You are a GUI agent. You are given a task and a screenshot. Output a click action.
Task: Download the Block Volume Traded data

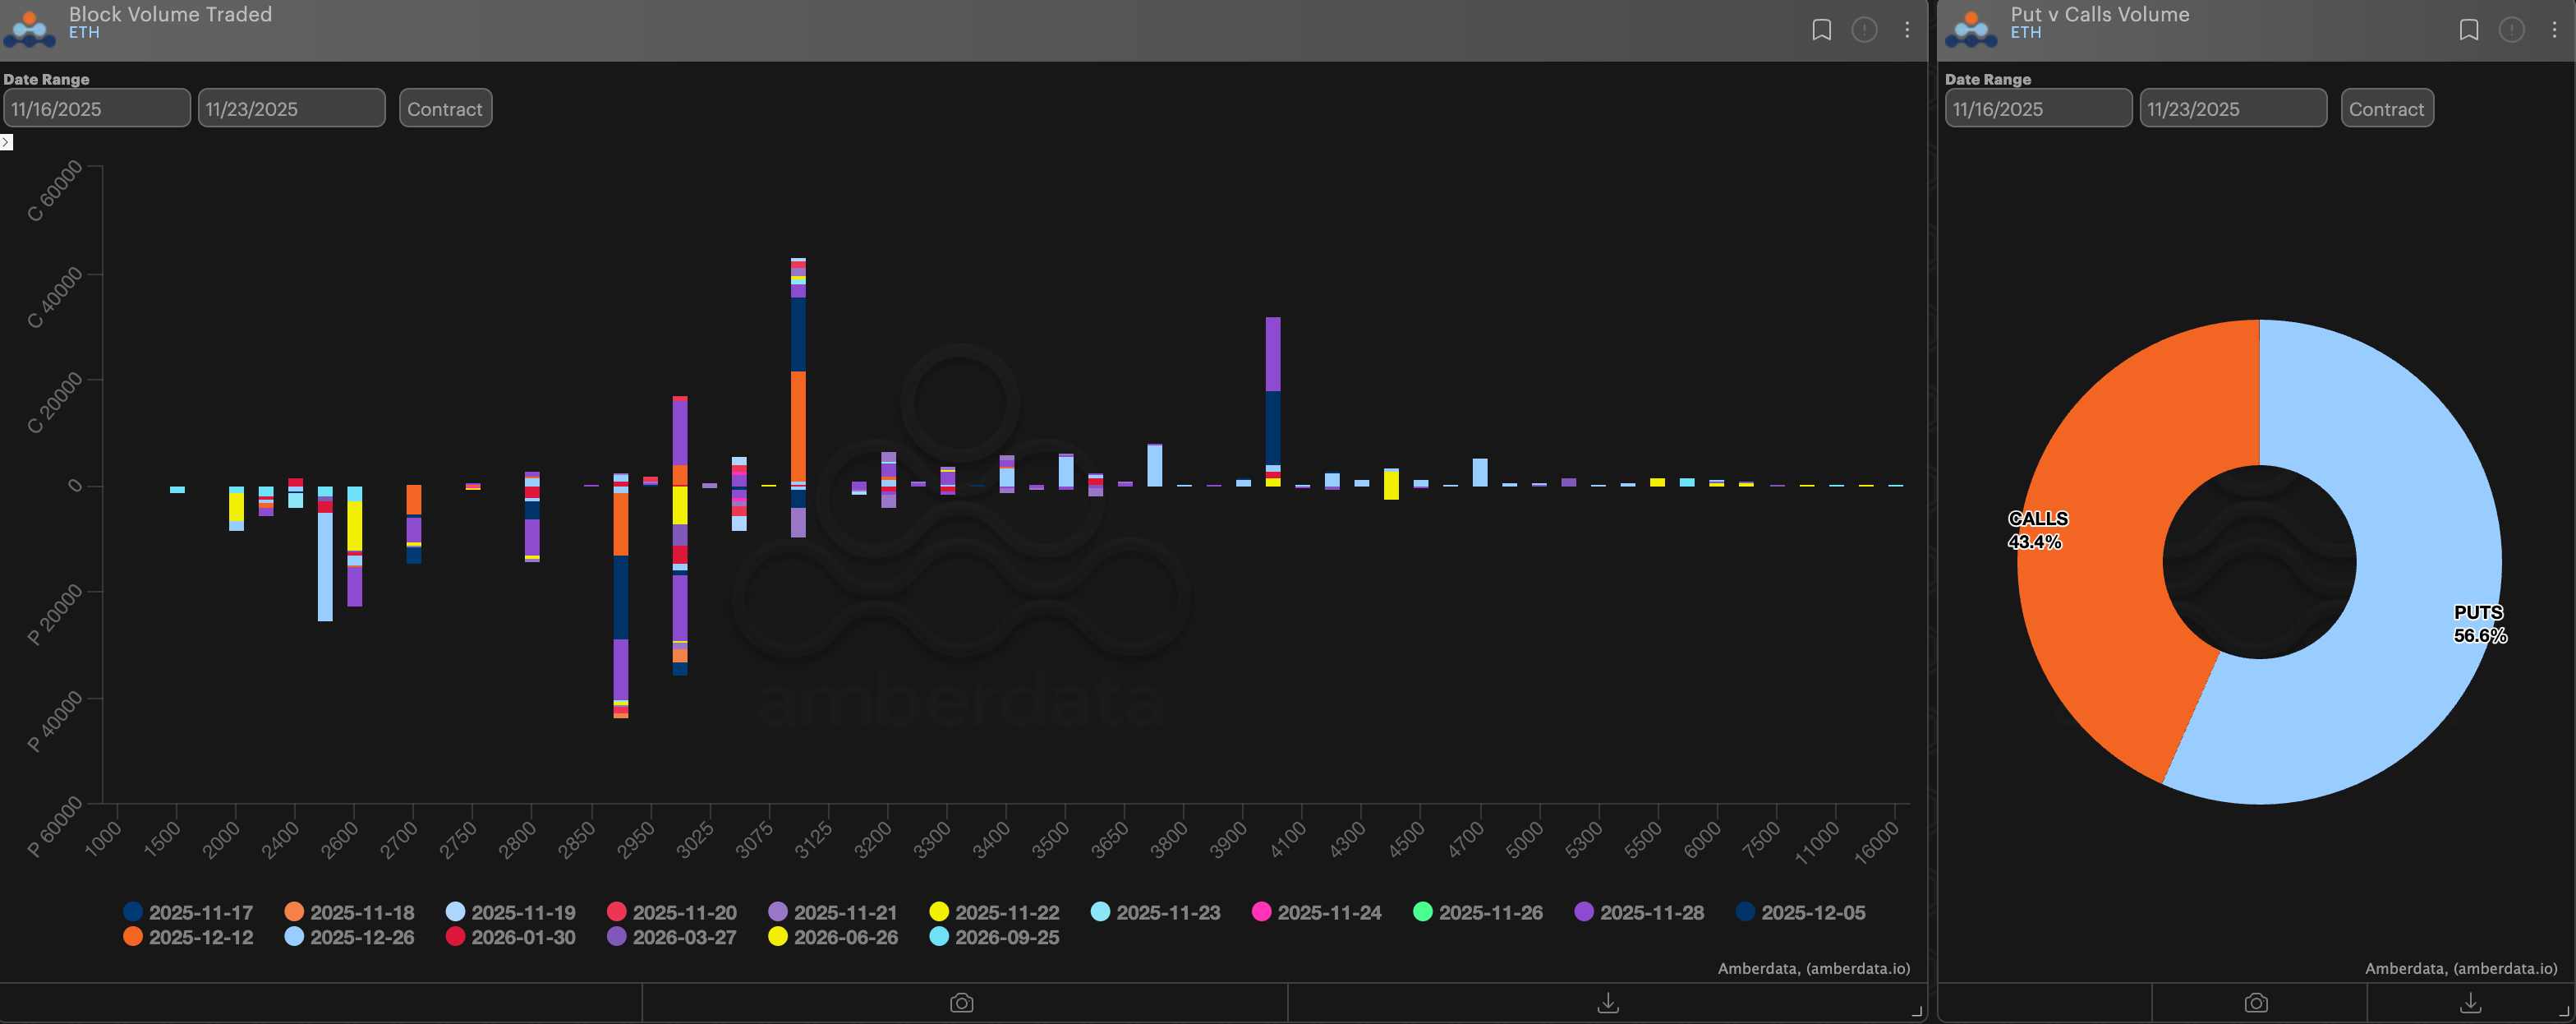click(1608, 1003)
